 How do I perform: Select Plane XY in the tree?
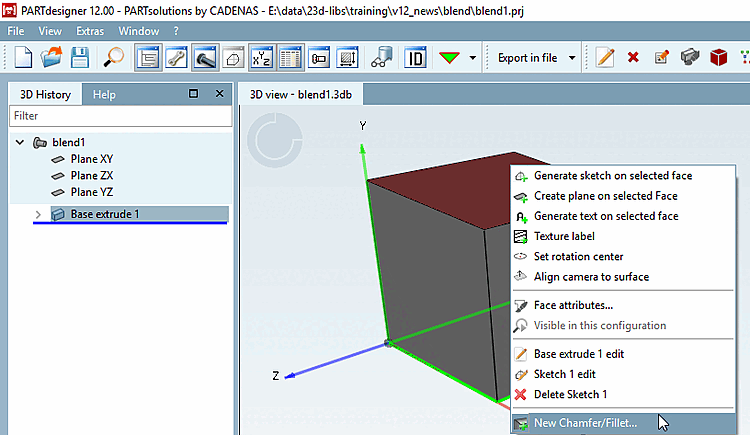point(92,159)
